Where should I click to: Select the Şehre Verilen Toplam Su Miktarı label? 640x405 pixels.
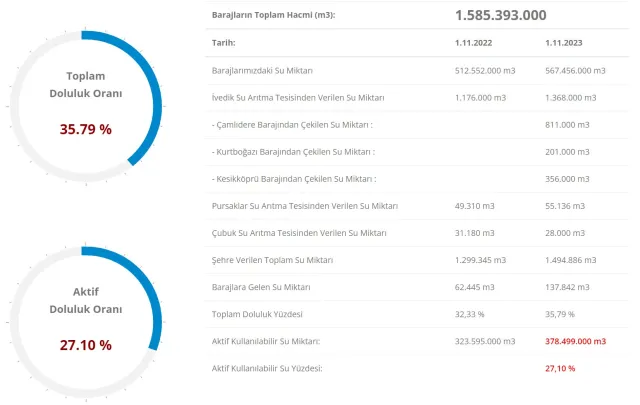(273, 260)
